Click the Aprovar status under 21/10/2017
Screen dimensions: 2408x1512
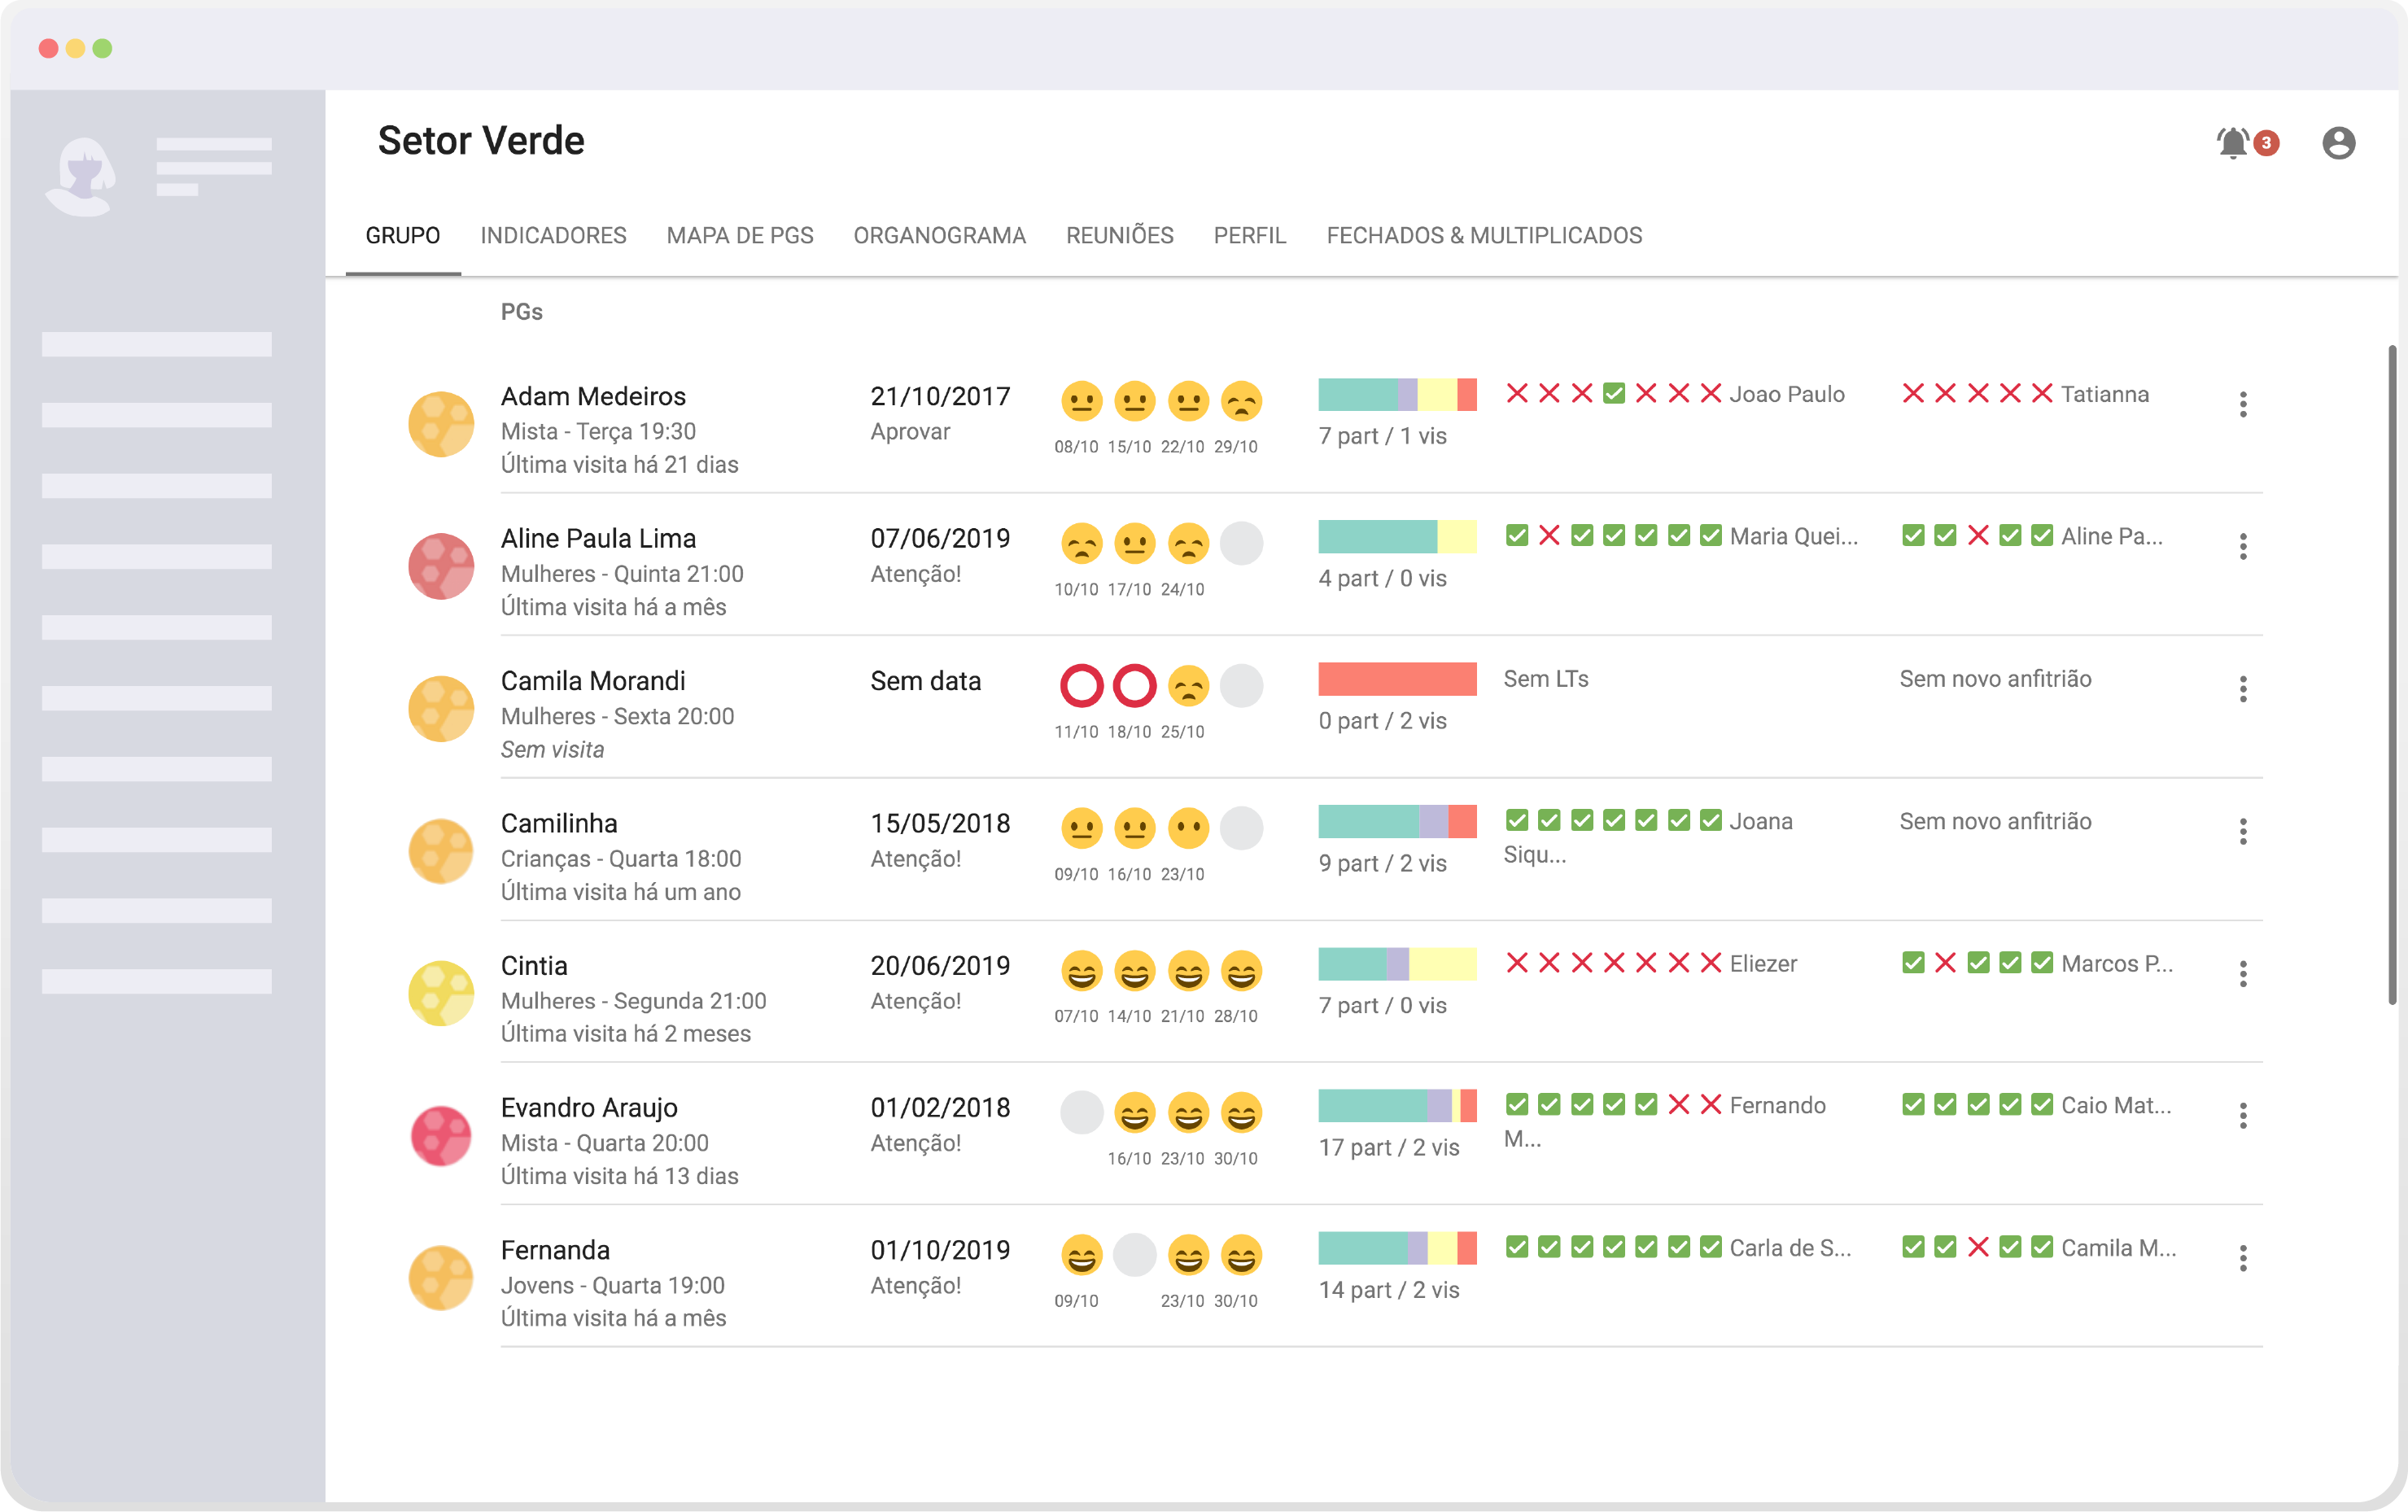pyautogui.click(x=910, y=431)
